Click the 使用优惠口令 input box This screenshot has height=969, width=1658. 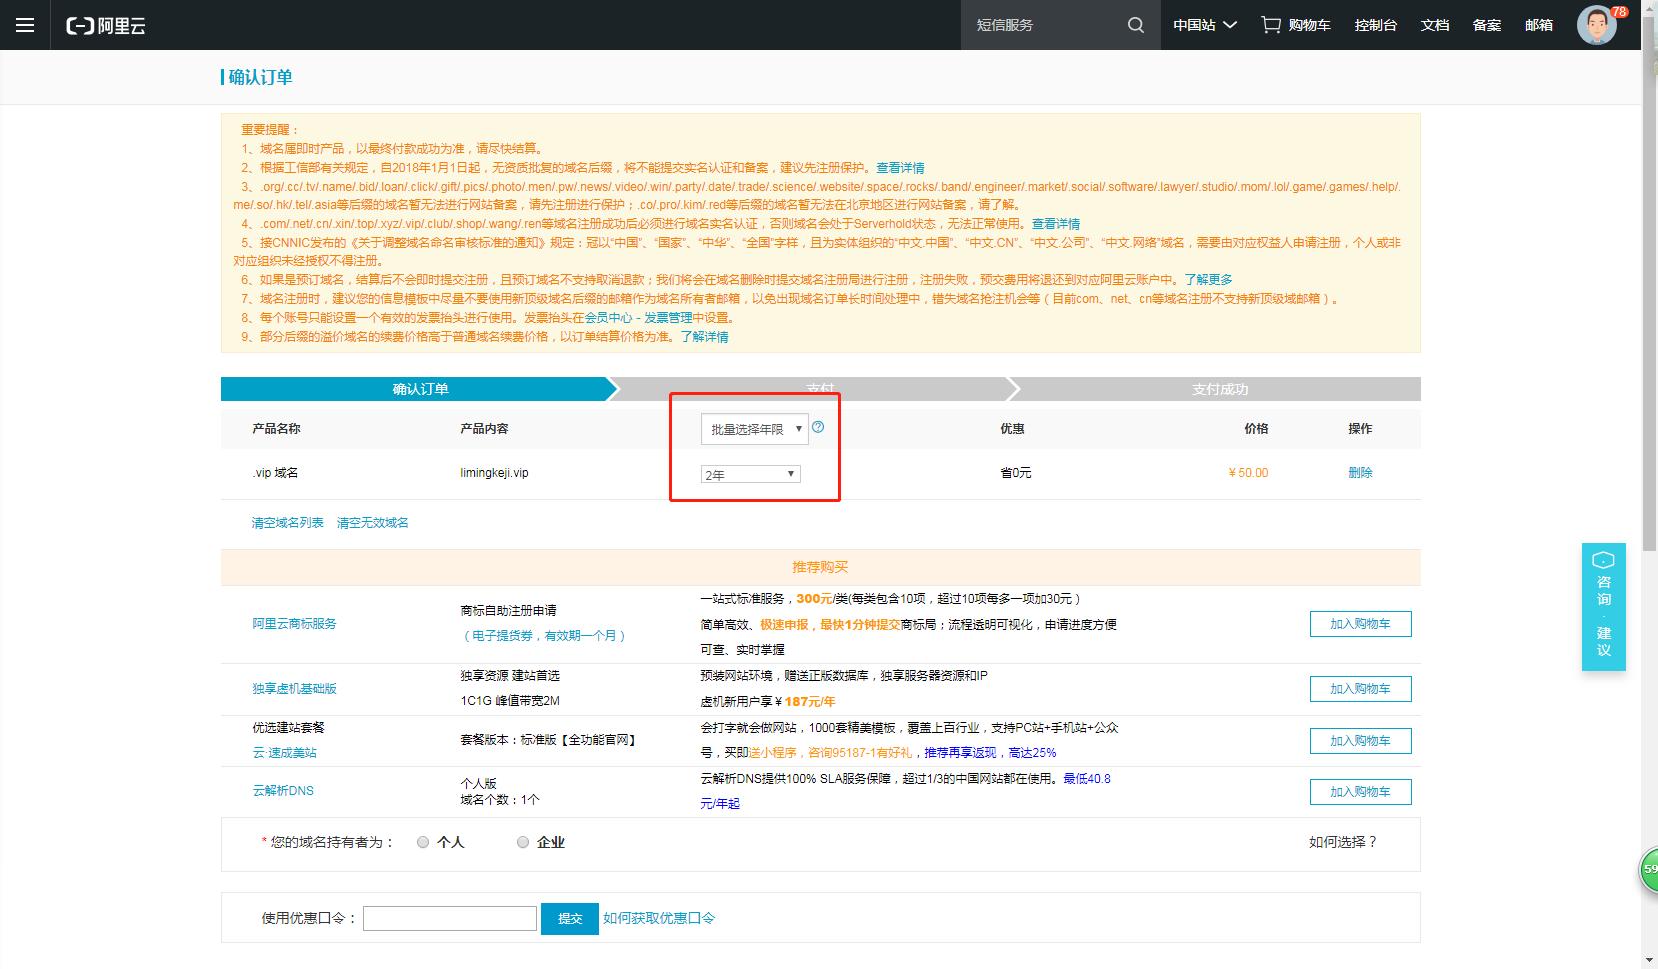[450, 918]
